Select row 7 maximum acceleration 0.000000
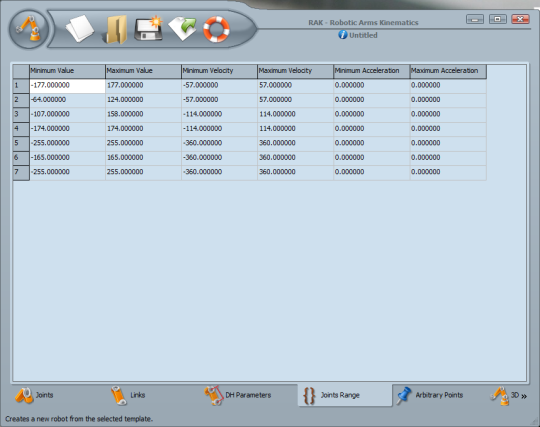540x427 pixels. coord(448,173)
